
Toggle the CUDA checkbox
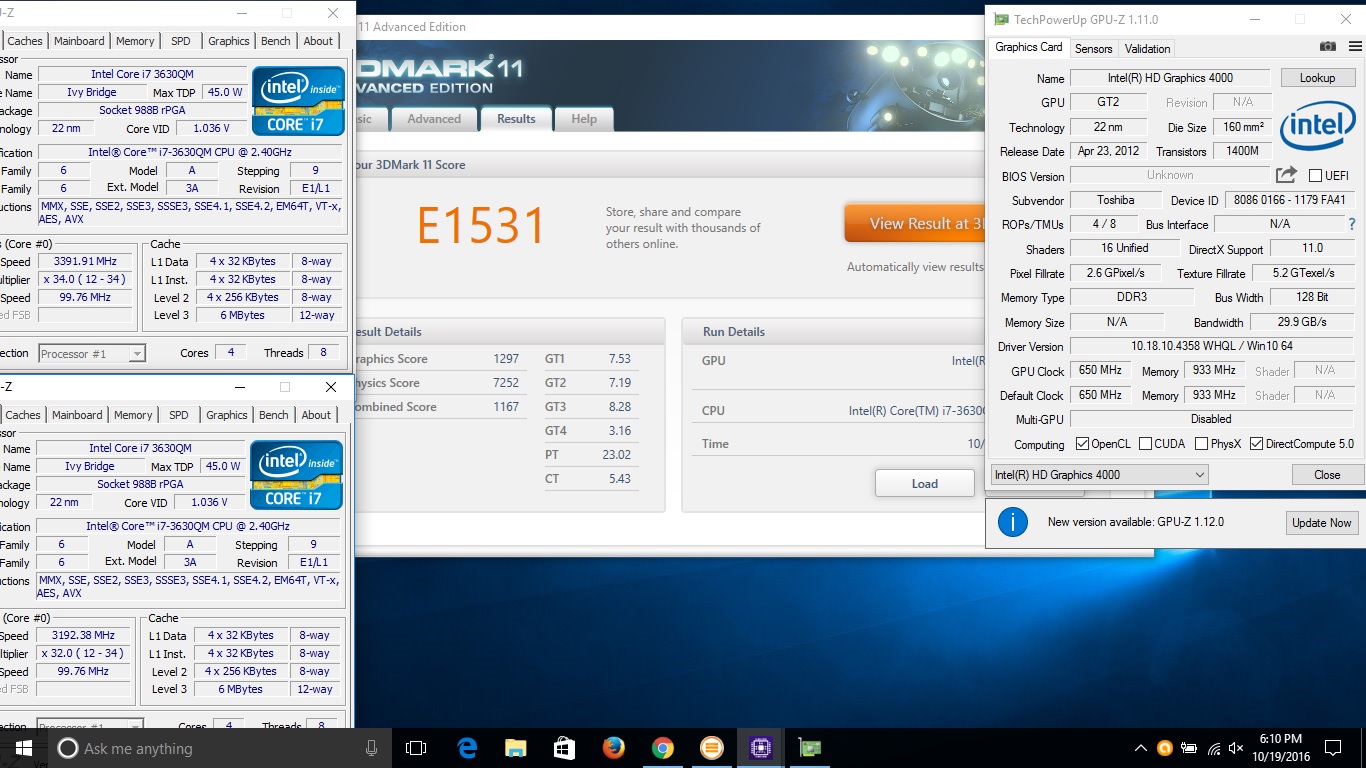click(1146, 444)
